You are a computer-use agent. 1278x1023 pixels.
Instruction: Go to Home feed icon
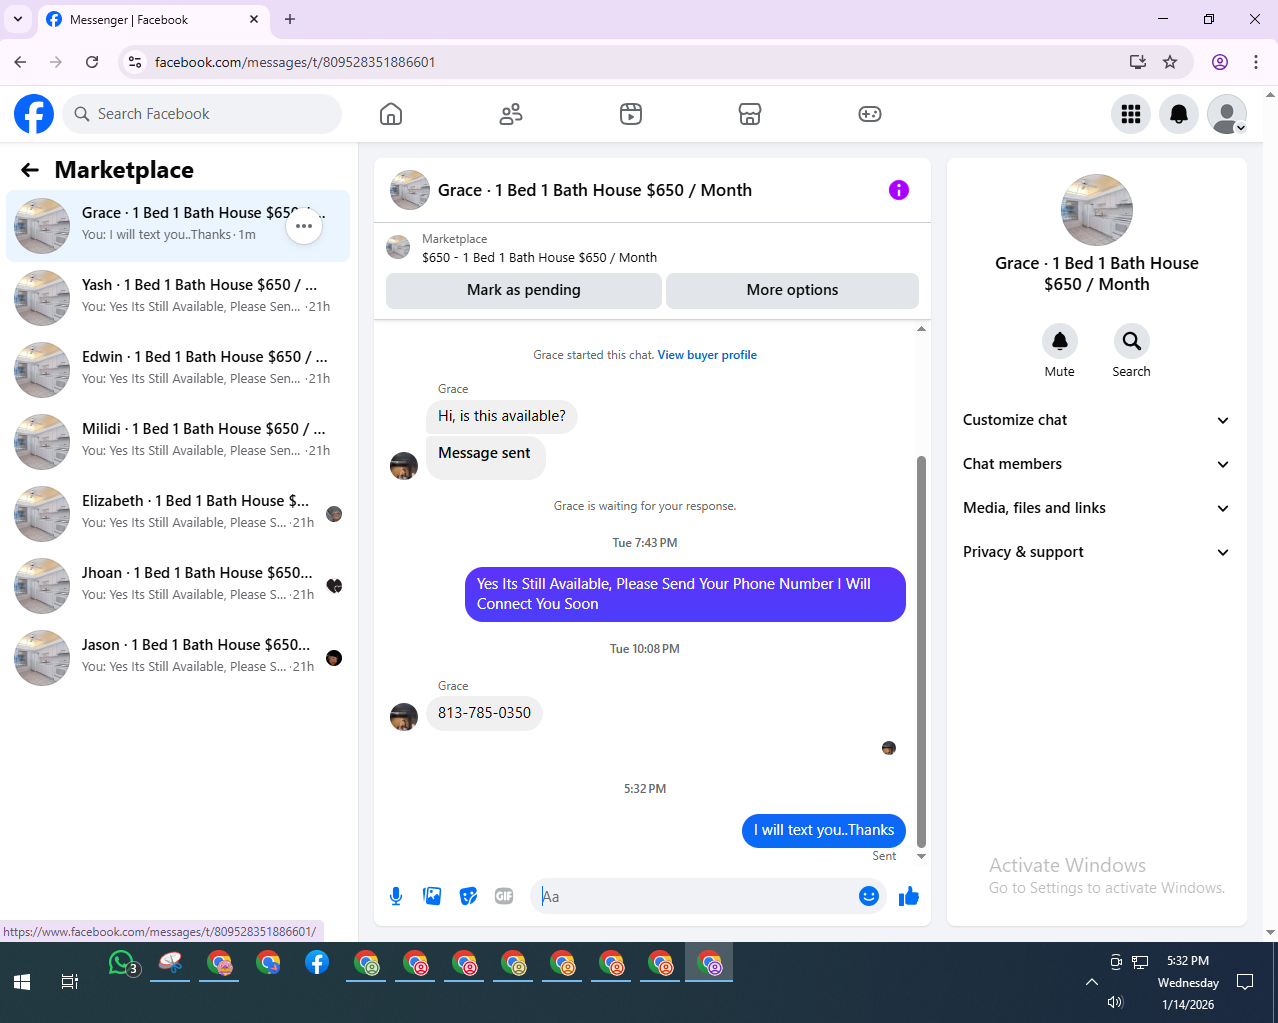pyautogui.click(x=391, y=114)
